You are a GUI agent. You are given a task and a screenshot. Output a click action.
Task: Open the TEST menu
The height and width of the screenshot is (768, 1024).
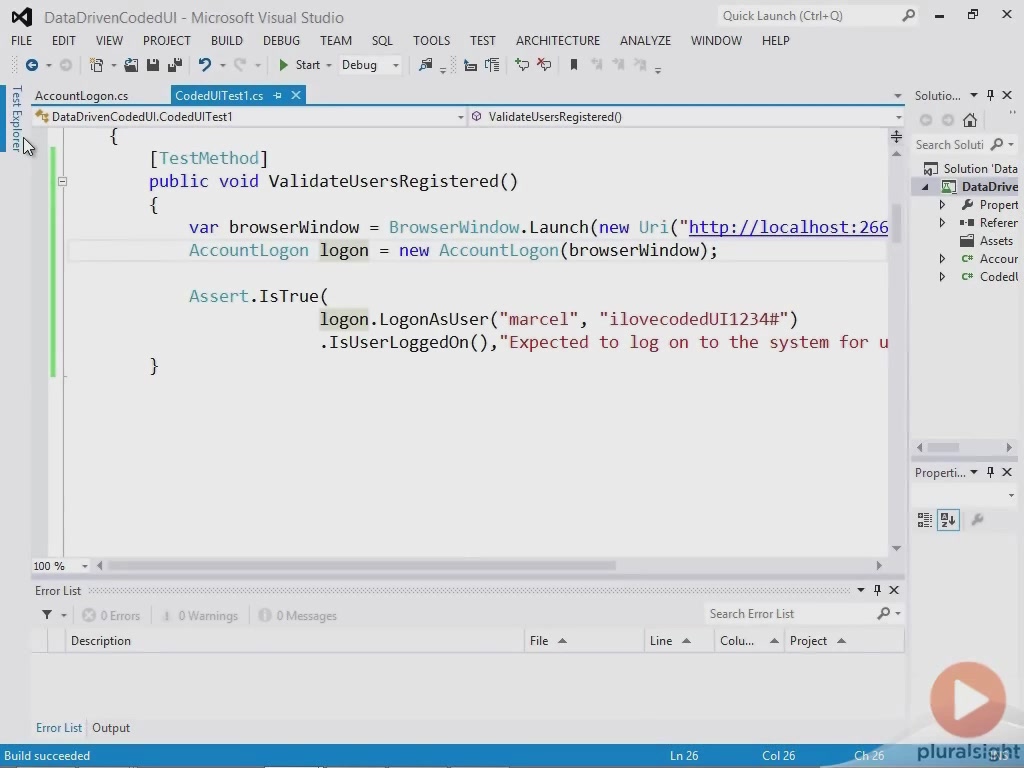483,40
